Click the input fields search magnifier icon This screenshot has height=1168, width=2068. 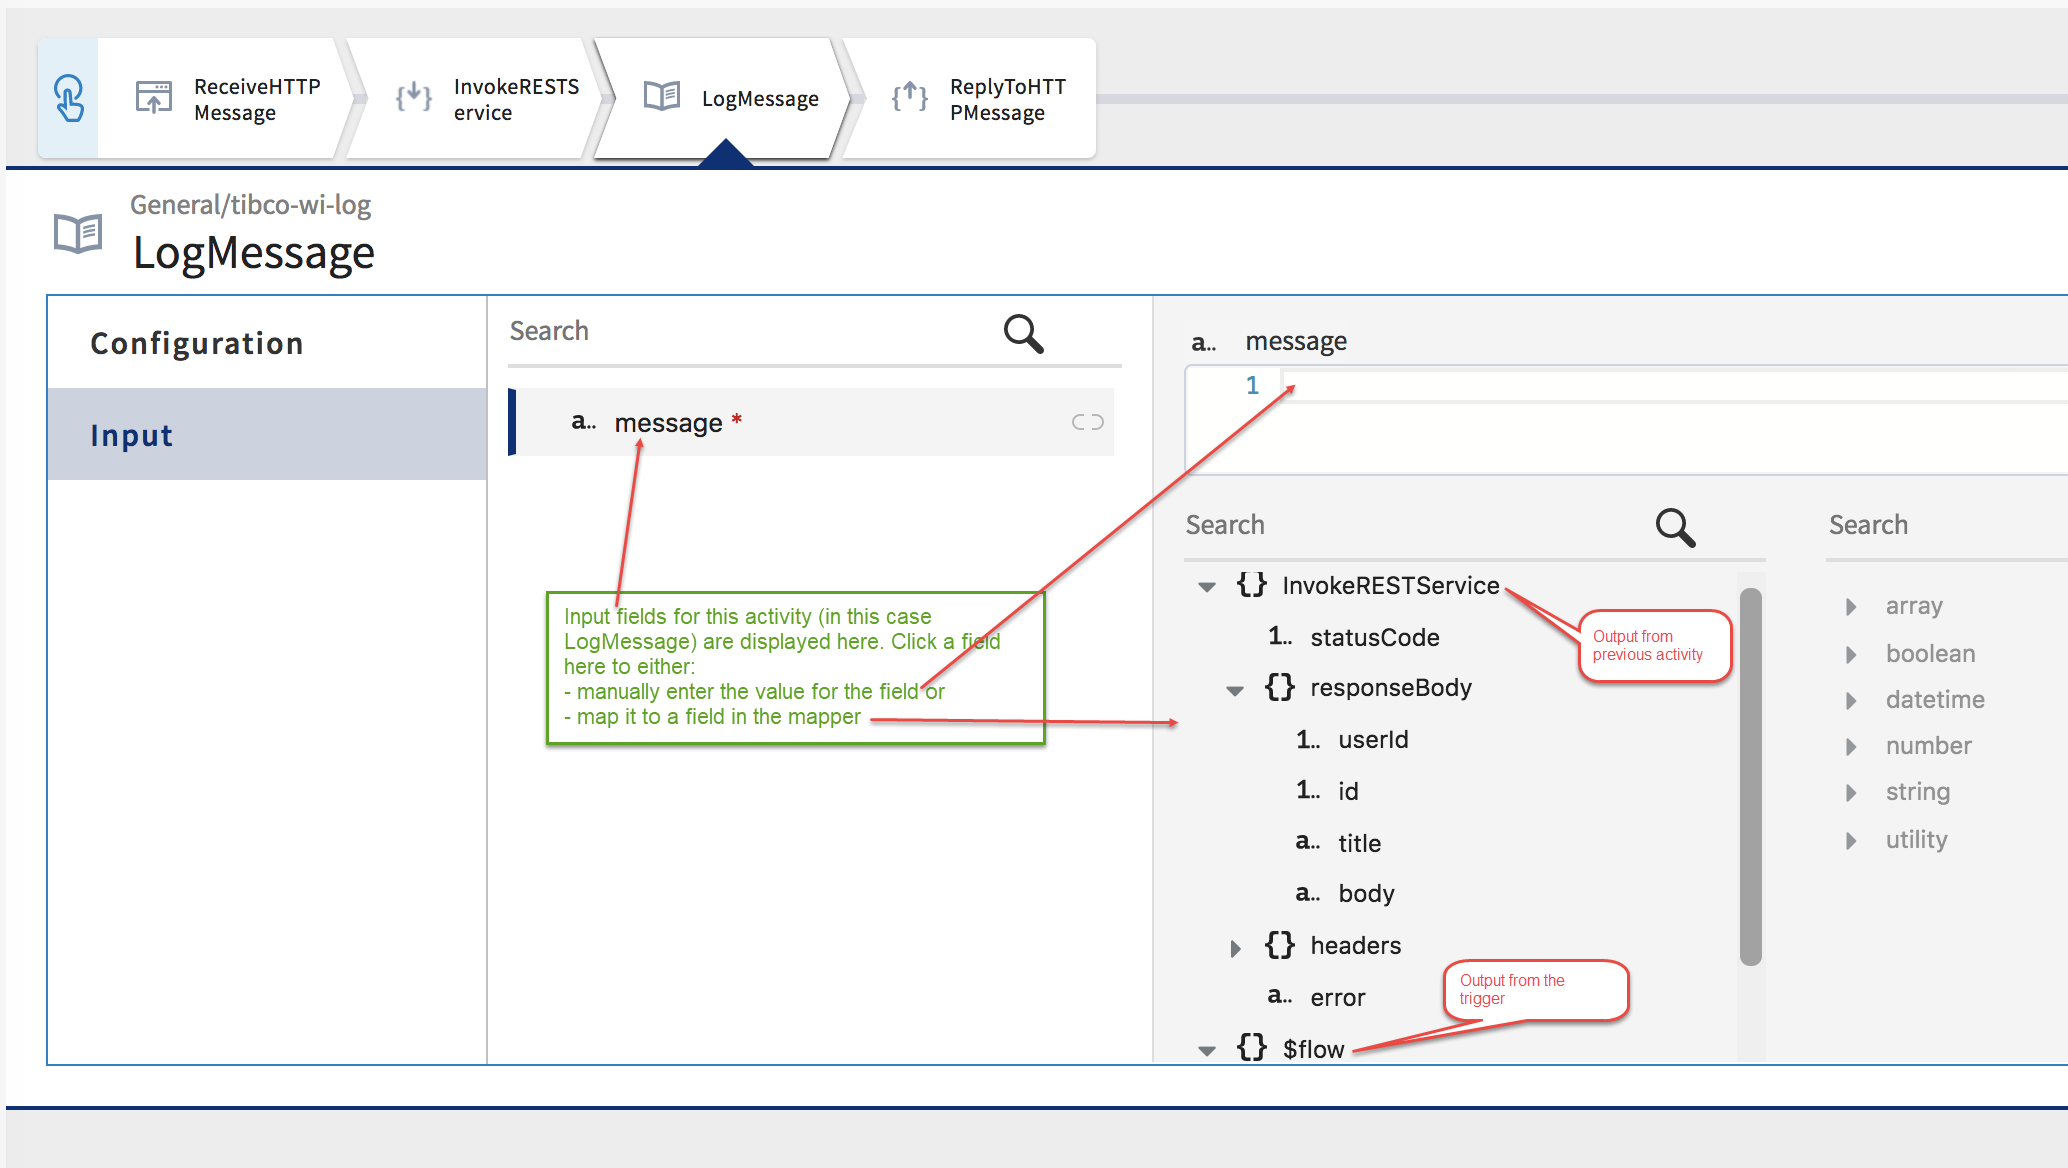[x=1023, y=334]
